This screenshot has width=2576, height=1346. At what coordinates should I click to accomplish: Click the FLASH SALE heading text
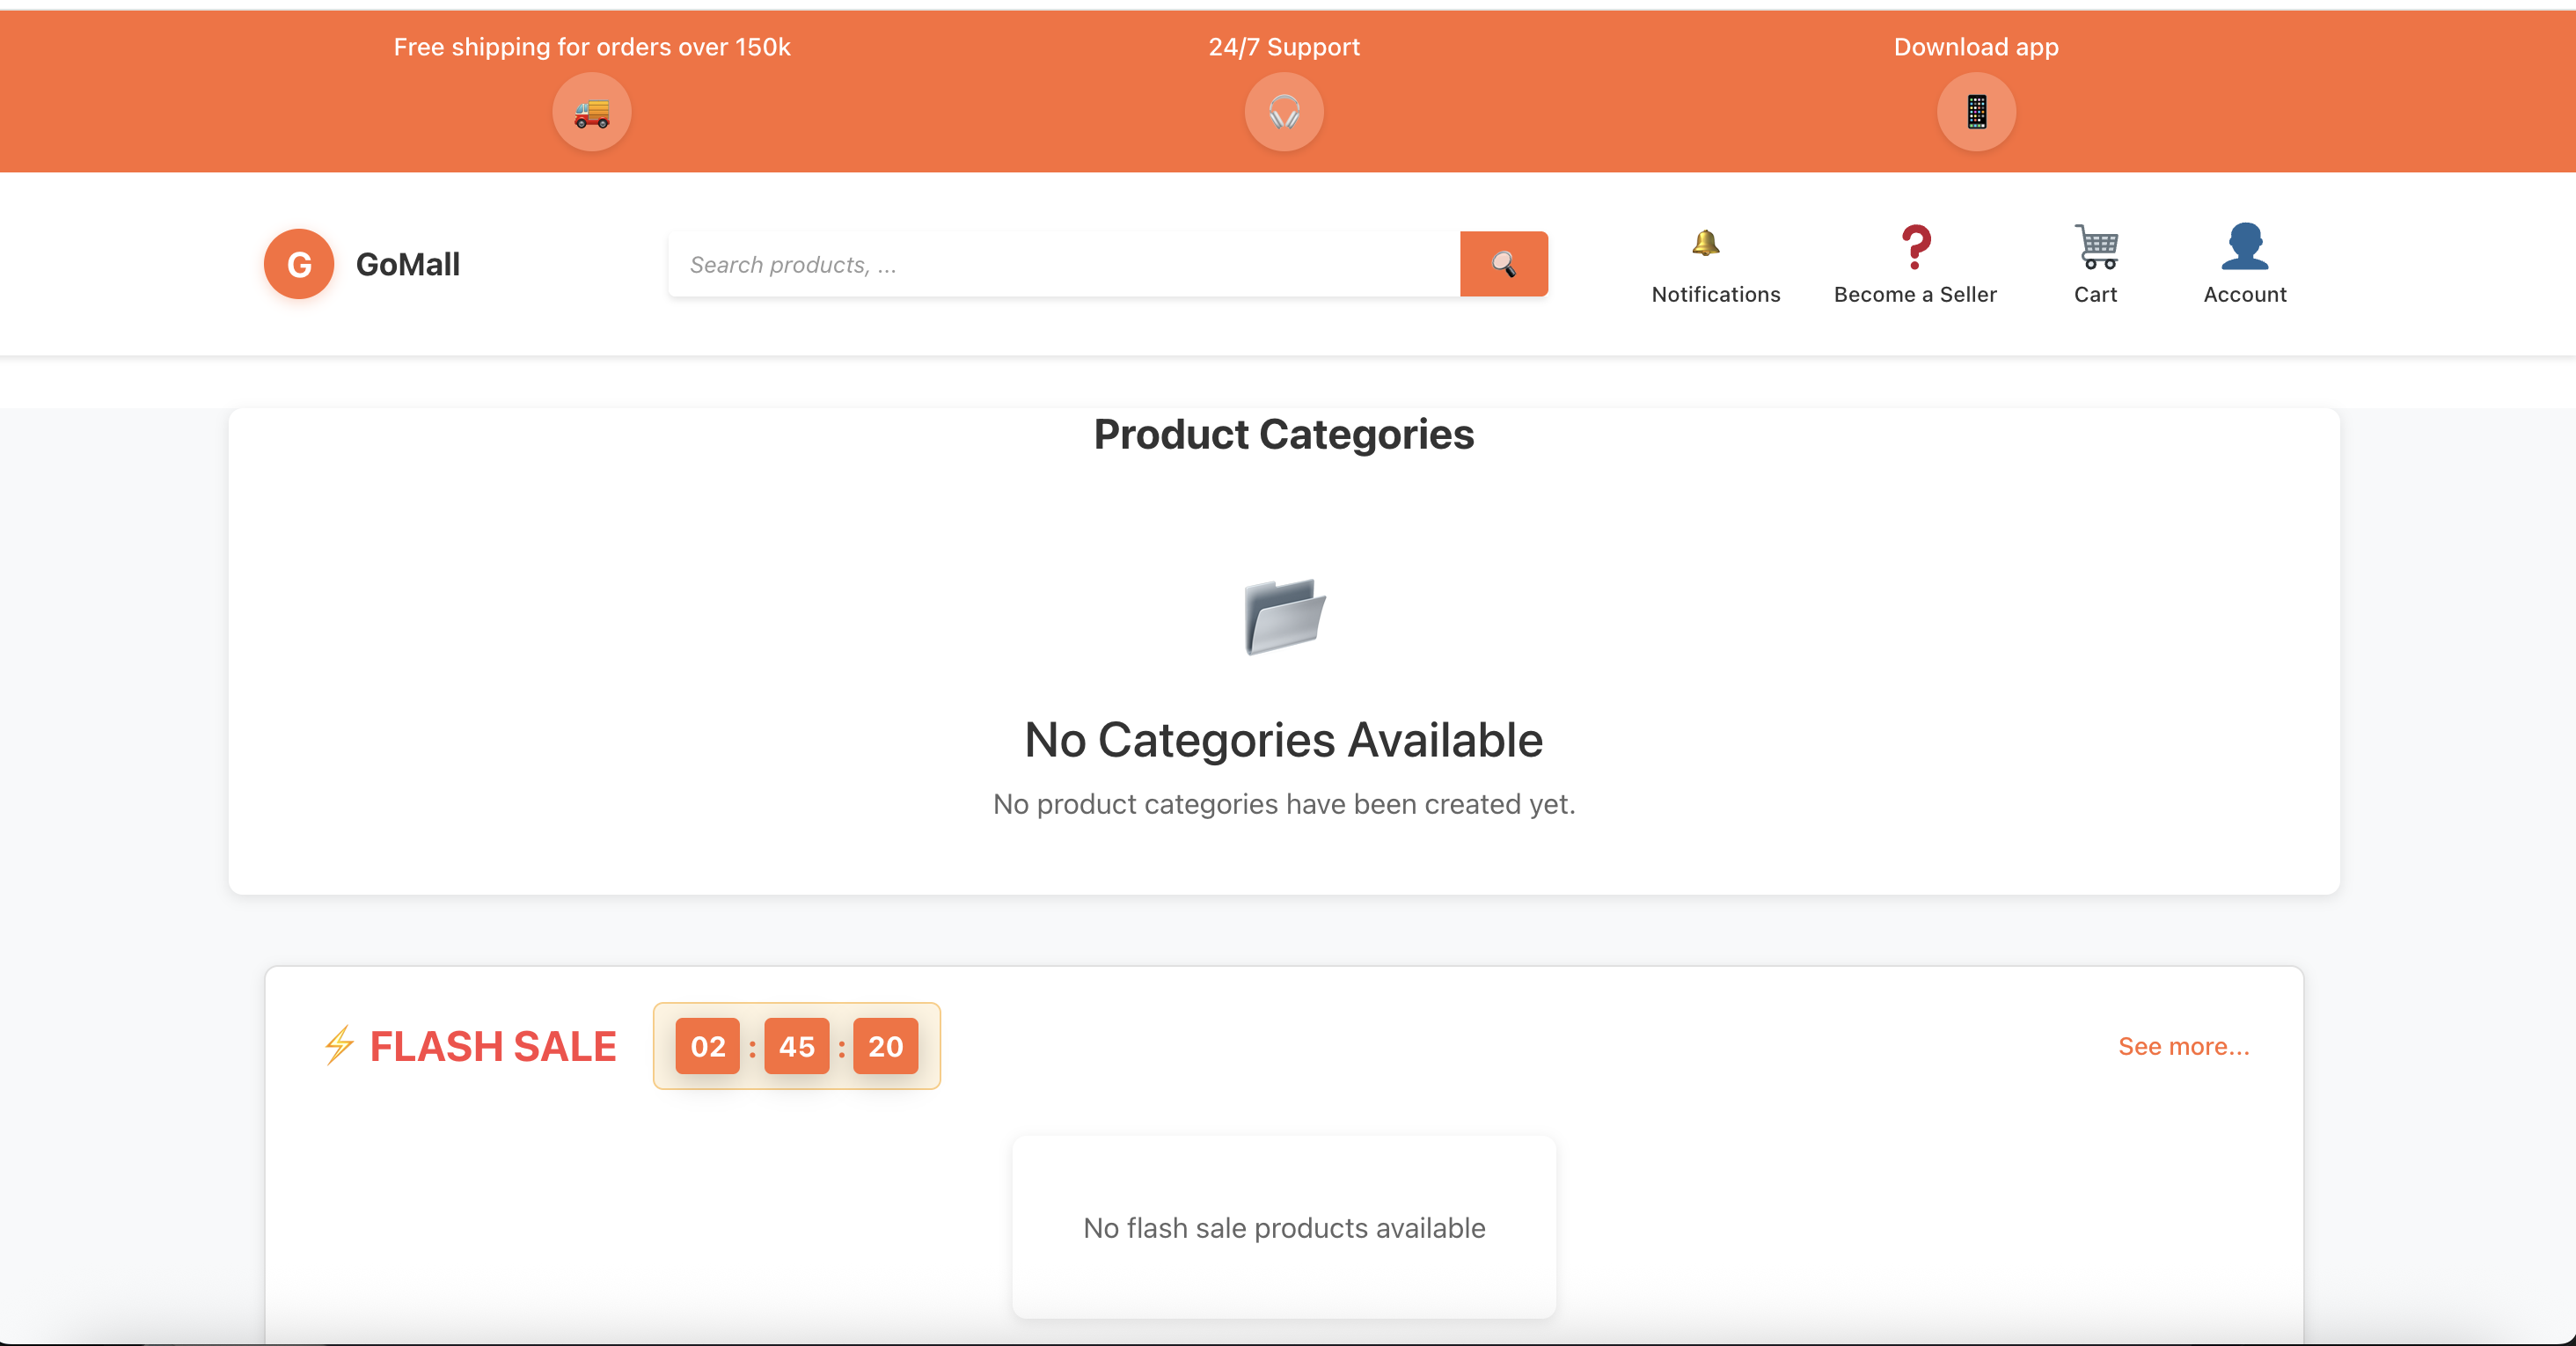493,1046
